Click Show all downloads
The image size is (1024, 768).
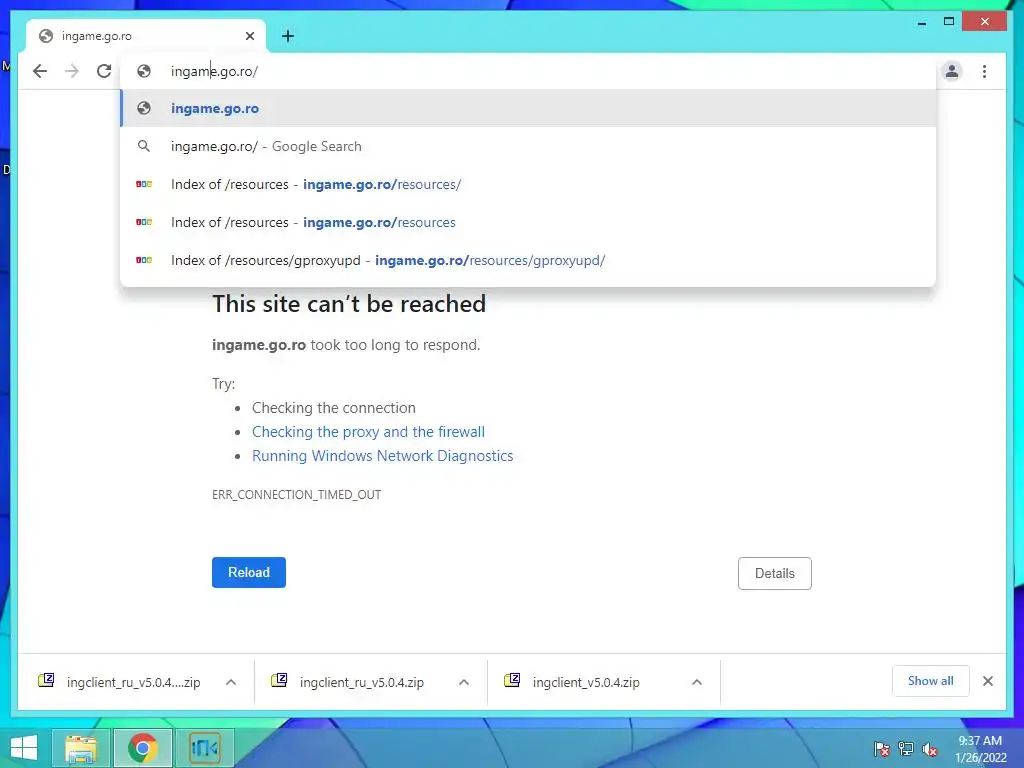(x=931, y=681)
